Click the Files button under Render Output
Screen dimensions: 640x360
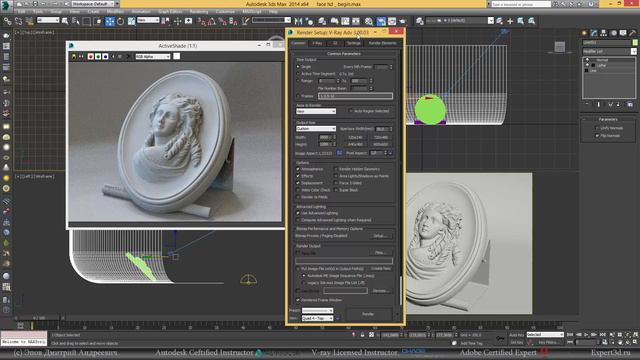[x=380, y=253]
